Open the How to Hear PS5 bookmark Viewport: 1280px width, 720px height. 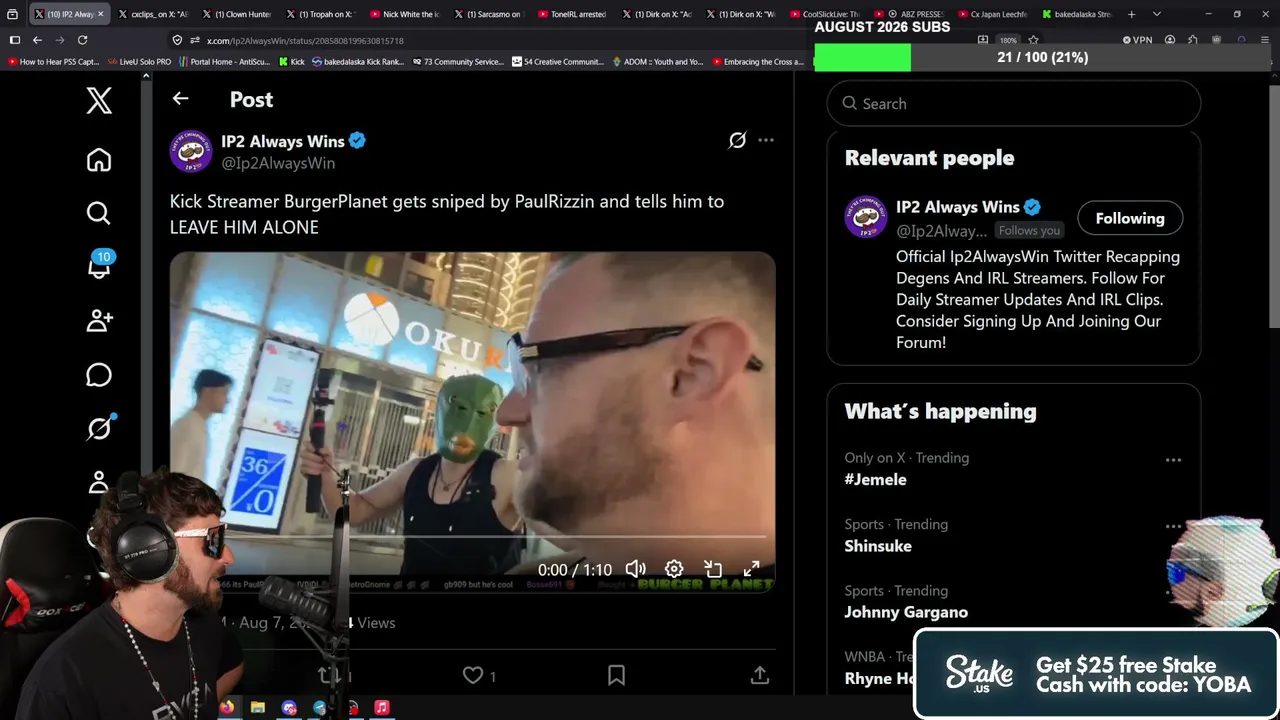(x=54, y=62)
